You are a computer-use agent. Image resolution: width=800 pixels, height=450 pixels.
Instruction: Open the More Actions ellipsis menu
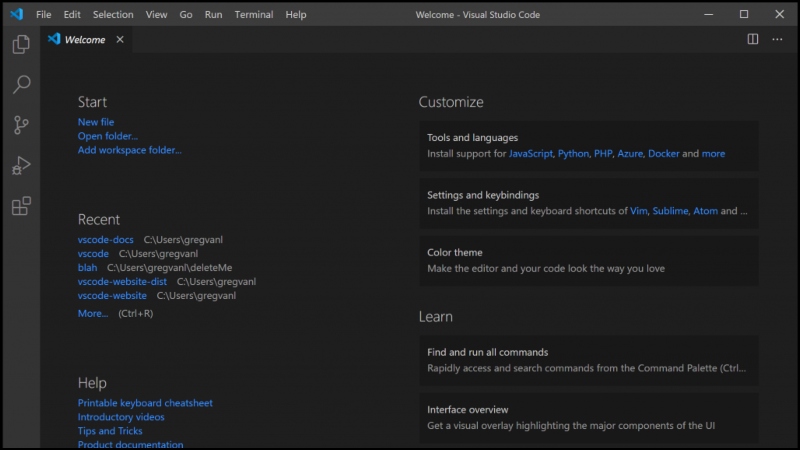777,39
